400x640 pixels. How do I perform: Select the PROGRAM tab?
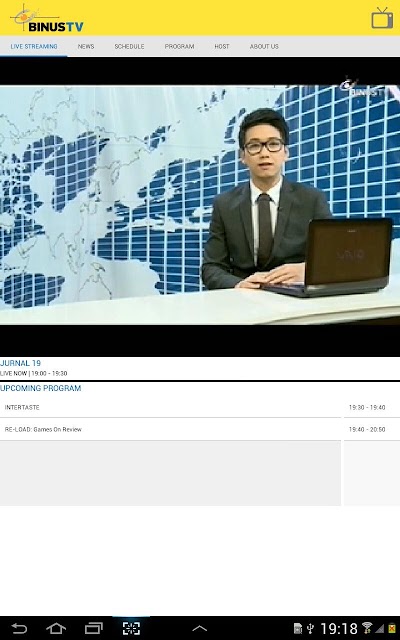tap(179, 47)
